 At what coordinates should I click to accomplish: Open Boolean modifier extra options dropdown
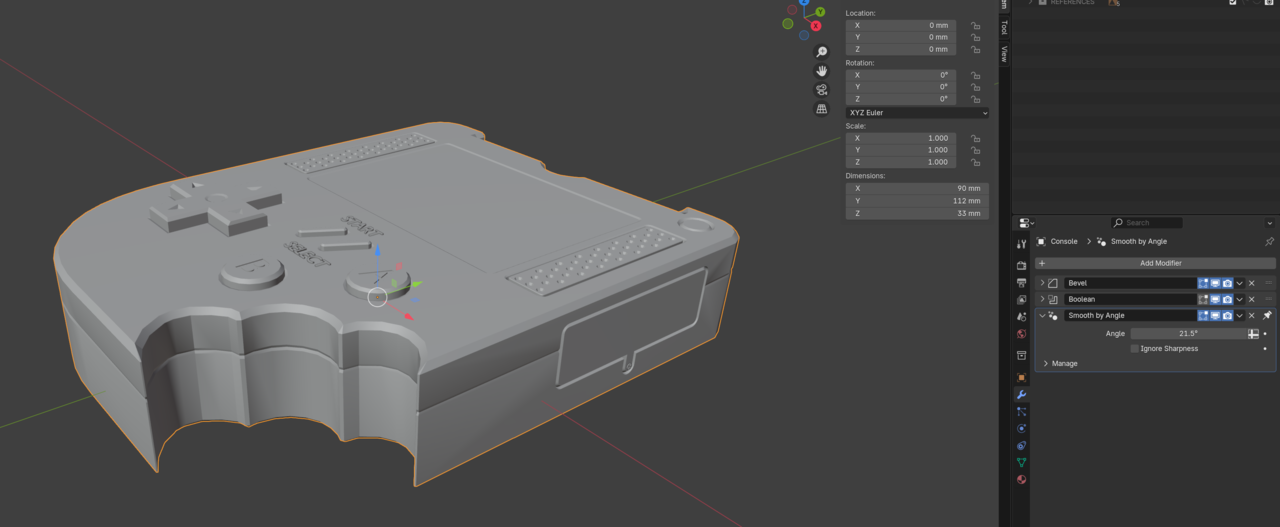click(x=1240, y=299)
